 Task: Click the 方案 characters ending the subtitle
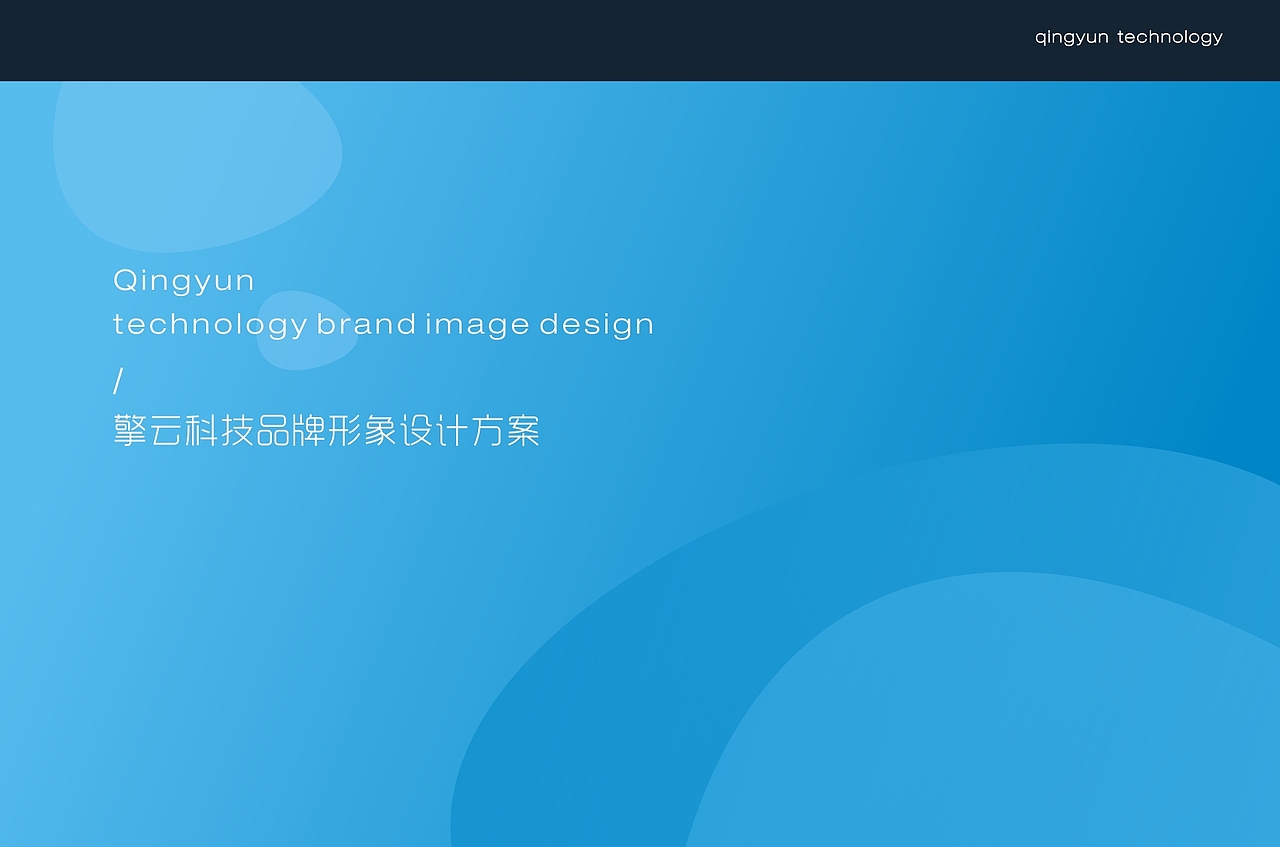point(508,432)
